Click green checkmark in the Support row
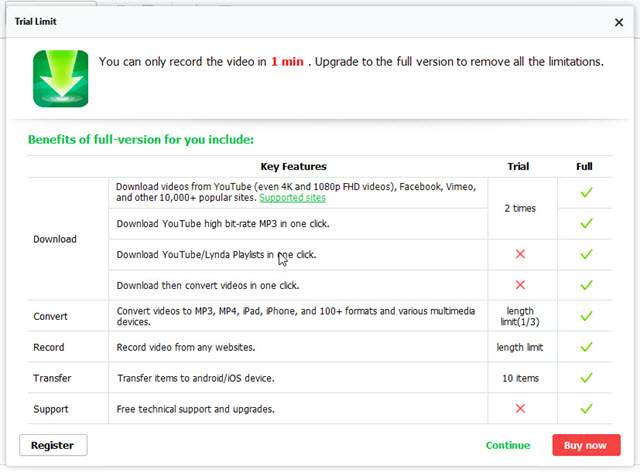This screenshot has width=640, height=473. (x=586, y=409)
